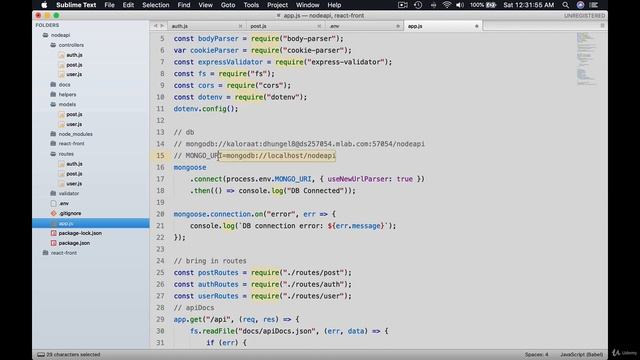640x360 pixels.
Task: Open the Tools menu
Action: 251,5
